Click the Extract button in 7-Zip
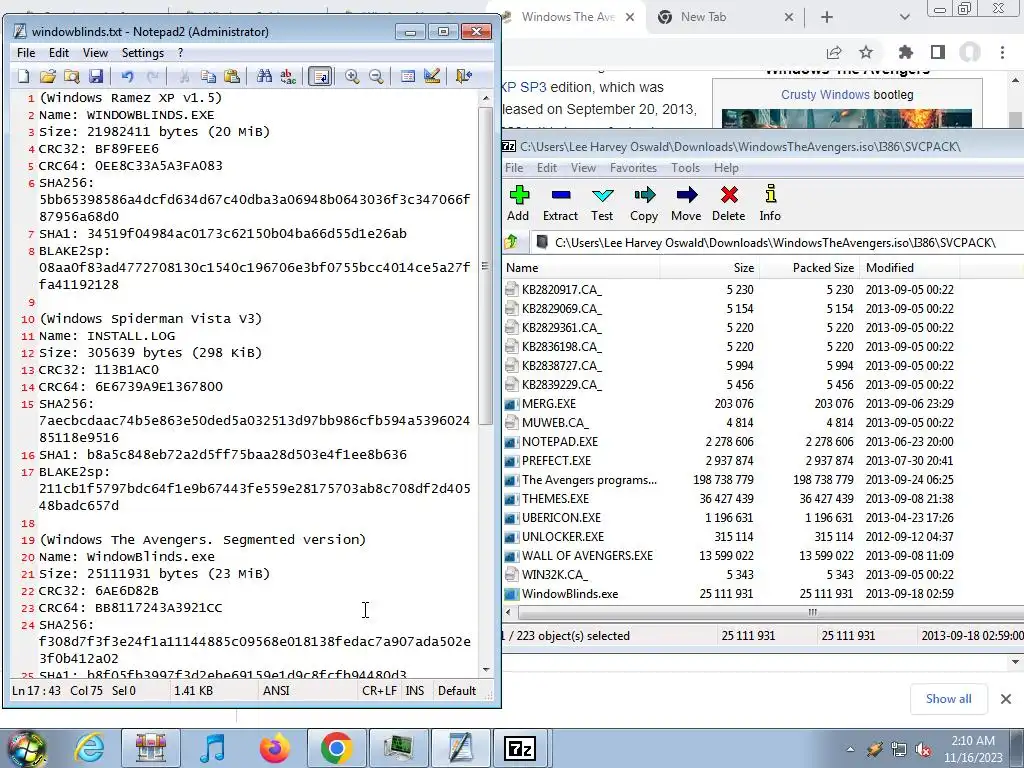 tap(560, 203)
